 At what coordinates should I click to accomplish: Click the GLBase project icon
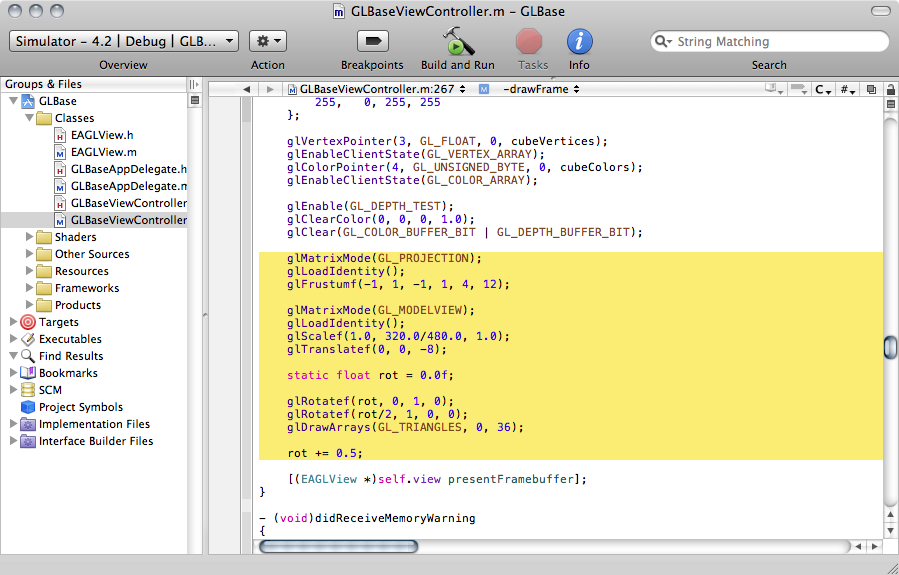tap(28, 101)
